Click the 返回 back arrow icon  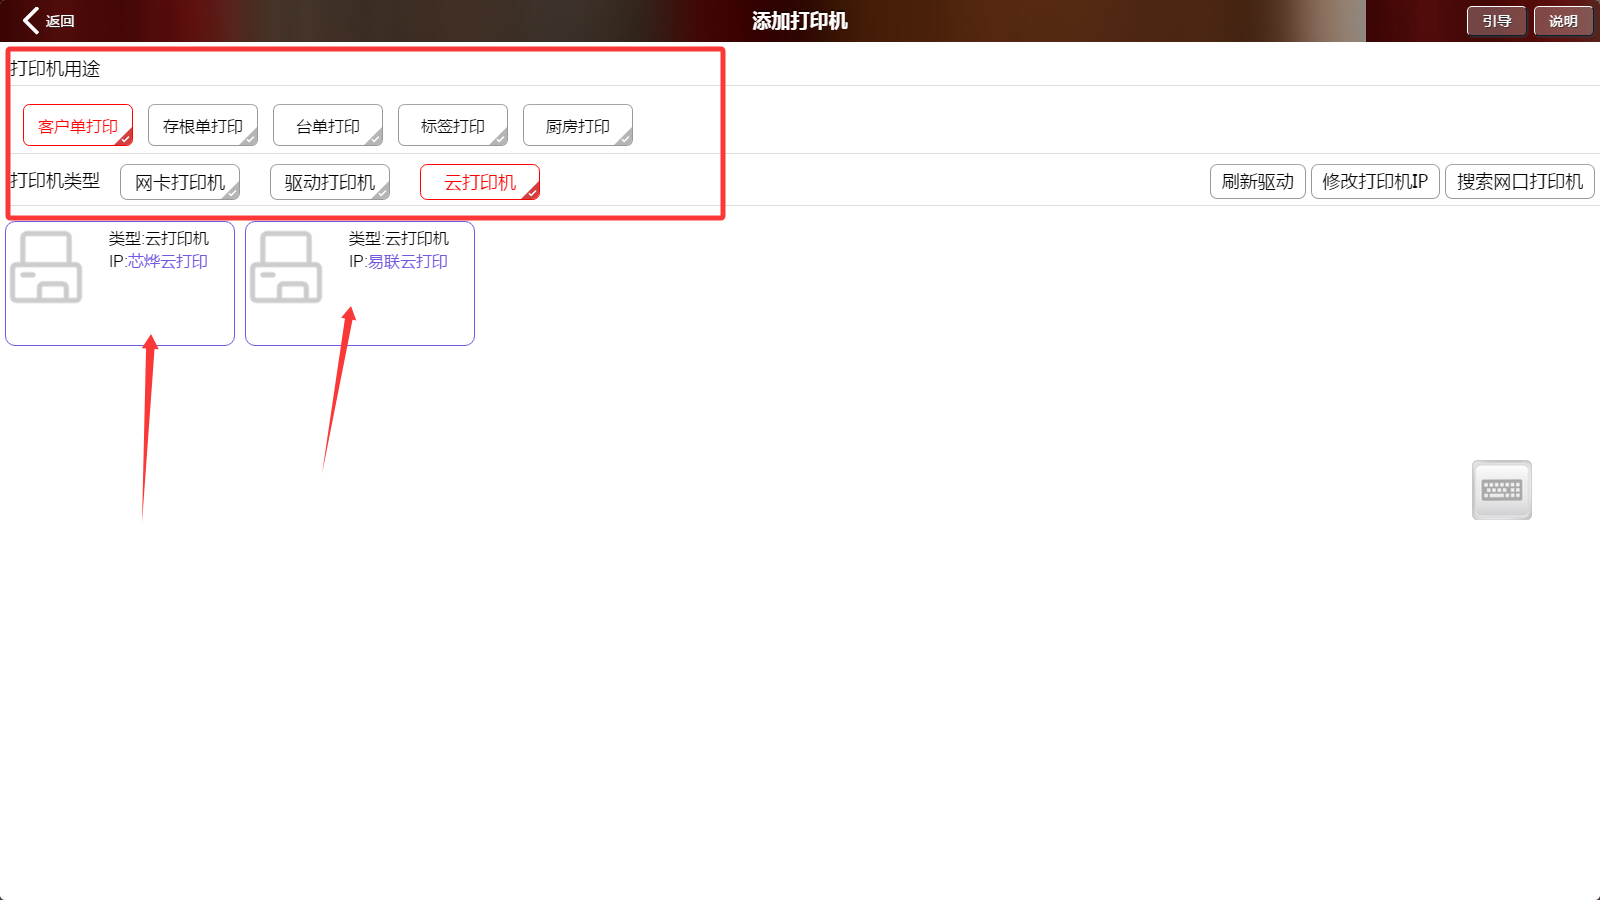coord(31,21)
